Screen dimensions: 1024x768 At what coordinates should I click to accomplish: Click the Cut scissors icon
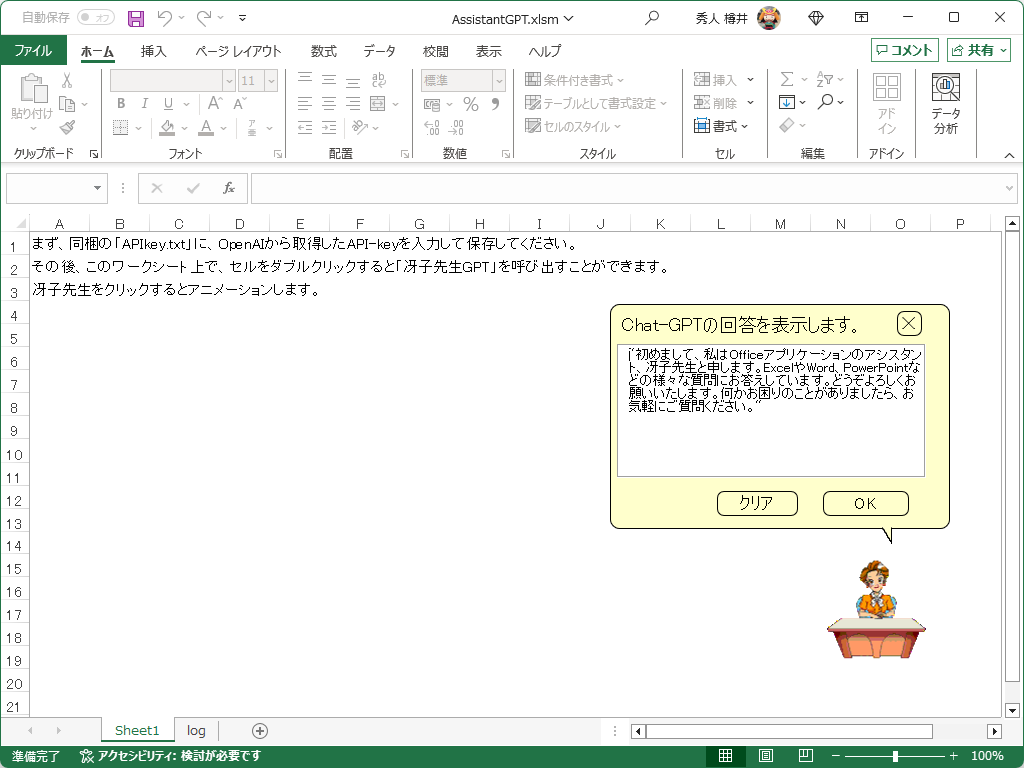tap(67, 80)
